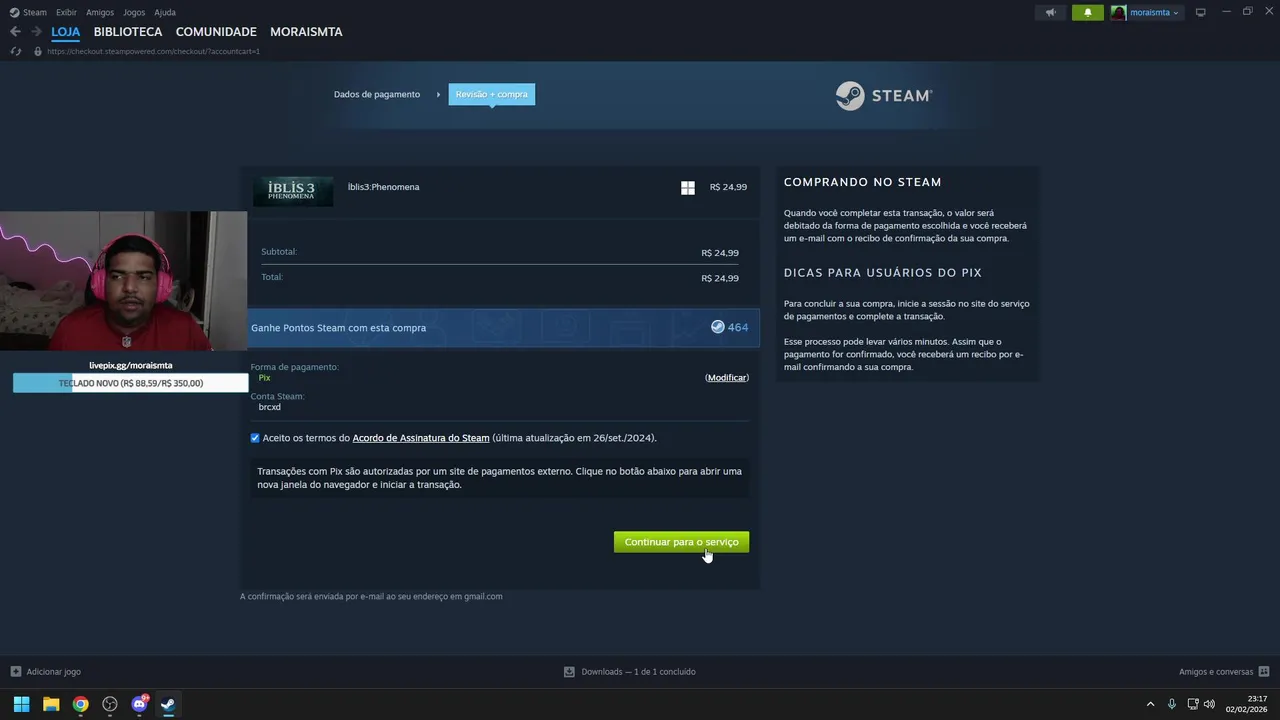Click the padlock icon beside the URL

pos(38,51)
